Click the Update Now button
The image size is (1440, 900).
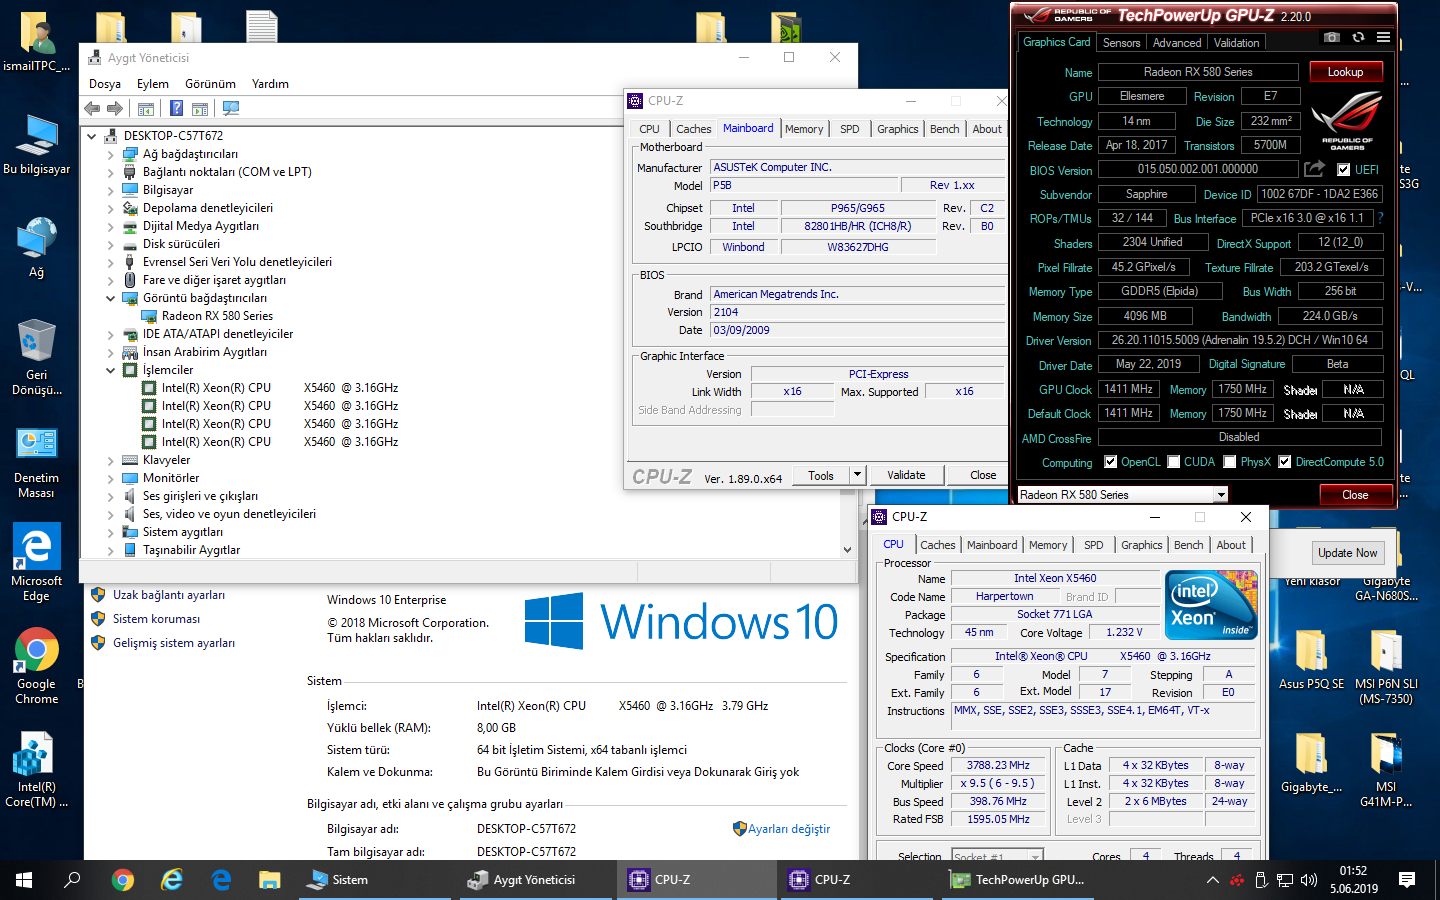pyautogui.click(x=1347, y=553)
